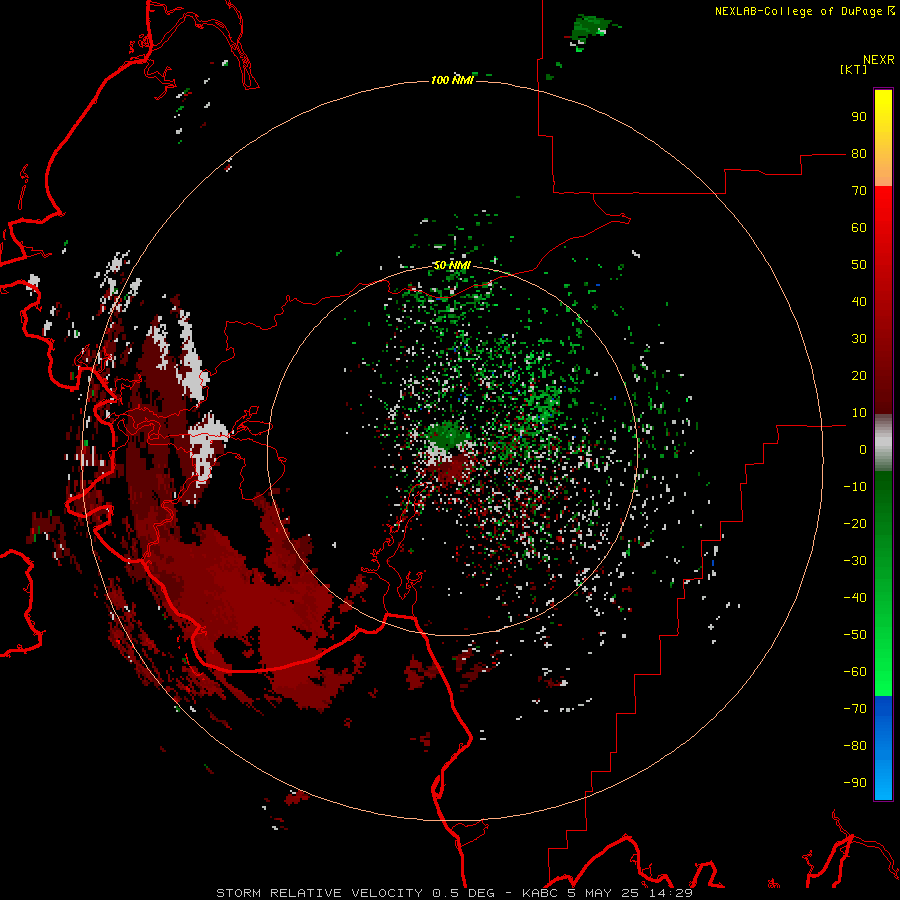Select the -70 scale value

(855, 708)
